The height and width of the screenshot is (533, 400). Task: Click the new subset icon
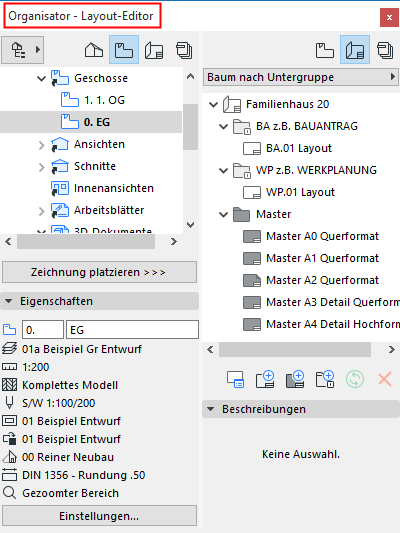click(325, 379)
